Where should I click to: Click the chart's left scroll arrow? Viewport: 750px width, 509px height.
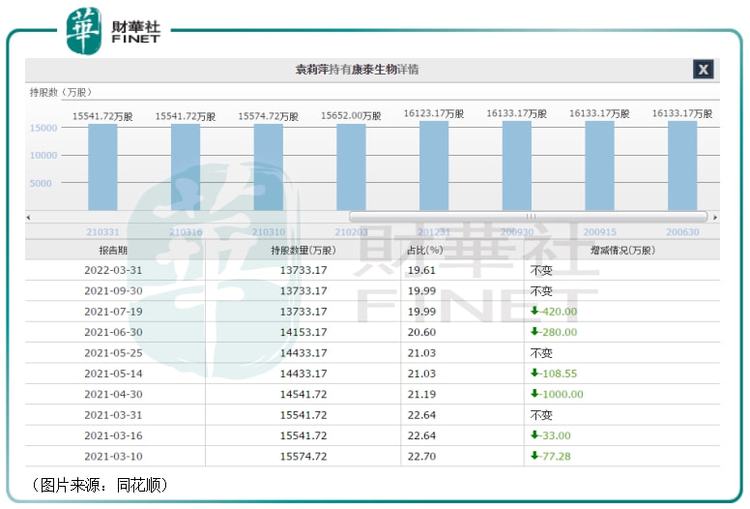click(x=29, y=217)
